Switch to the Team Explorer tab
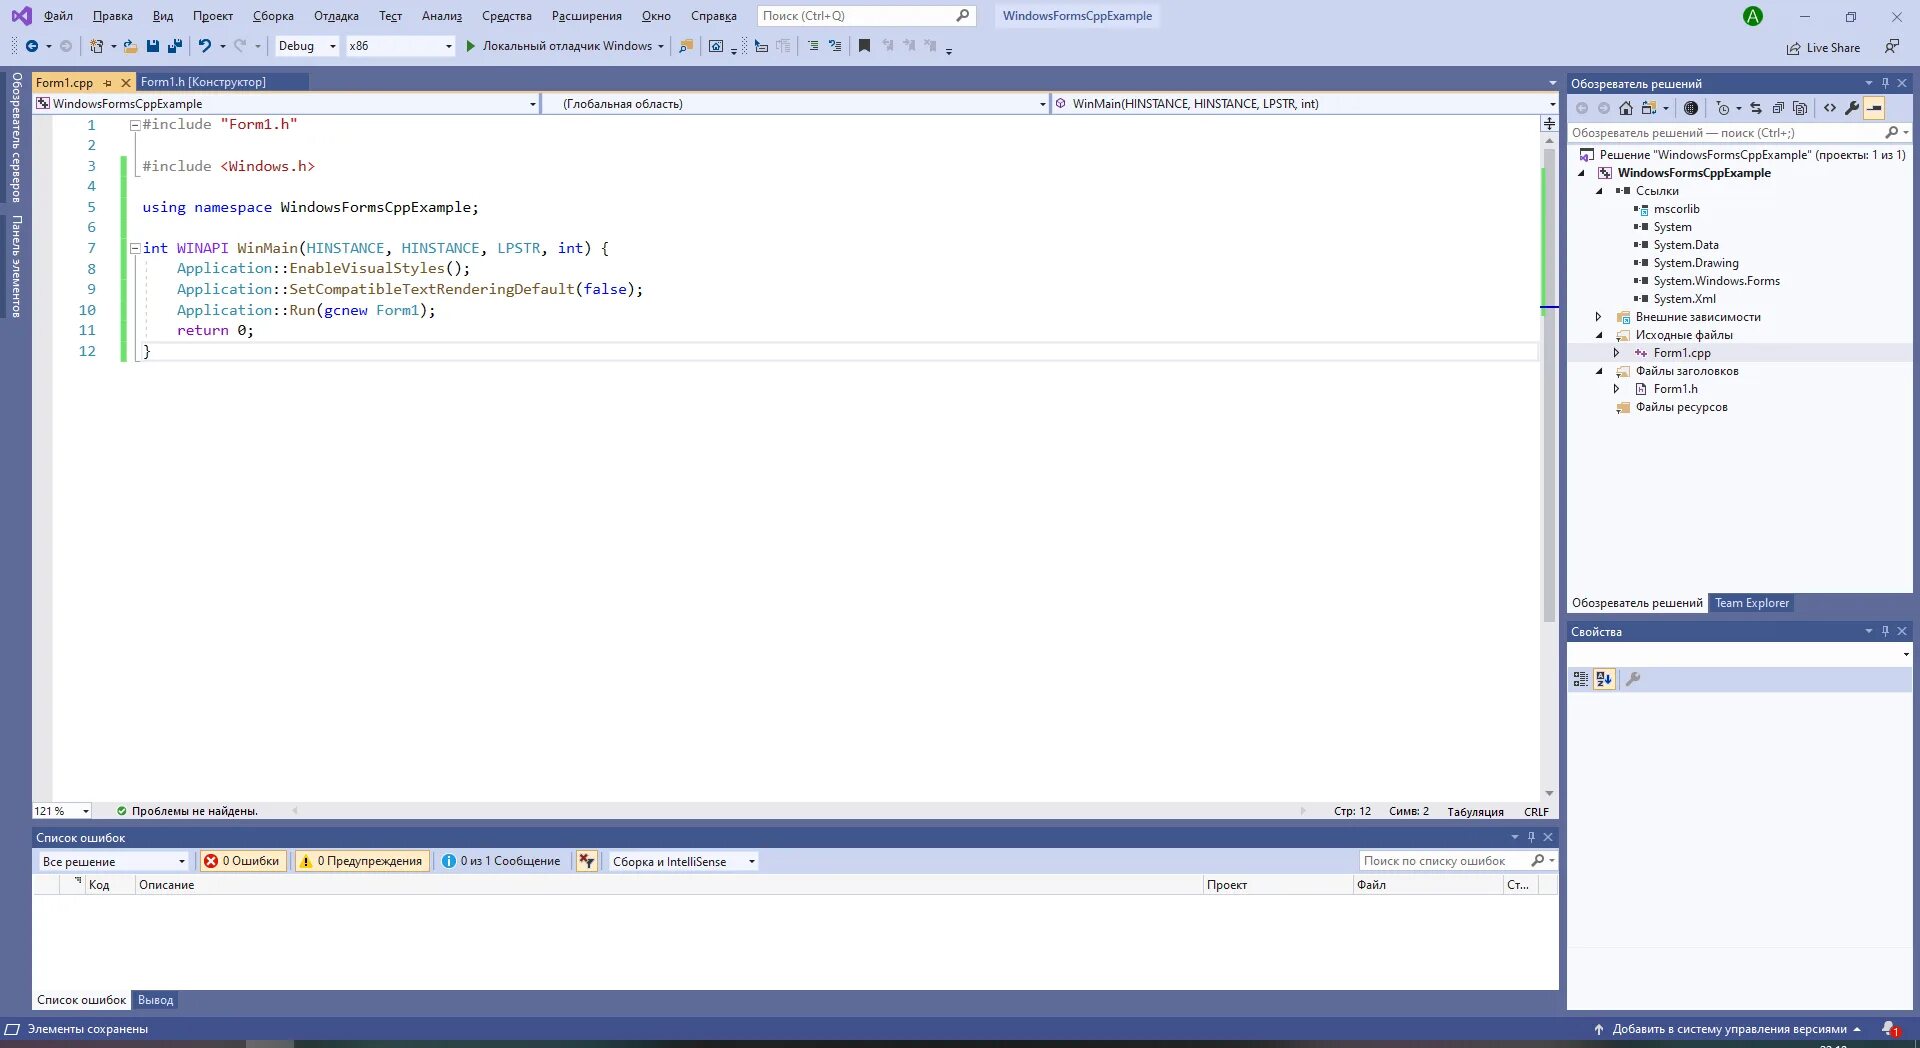This screenshot has width=1920, height=1048. coord(1752,603)
